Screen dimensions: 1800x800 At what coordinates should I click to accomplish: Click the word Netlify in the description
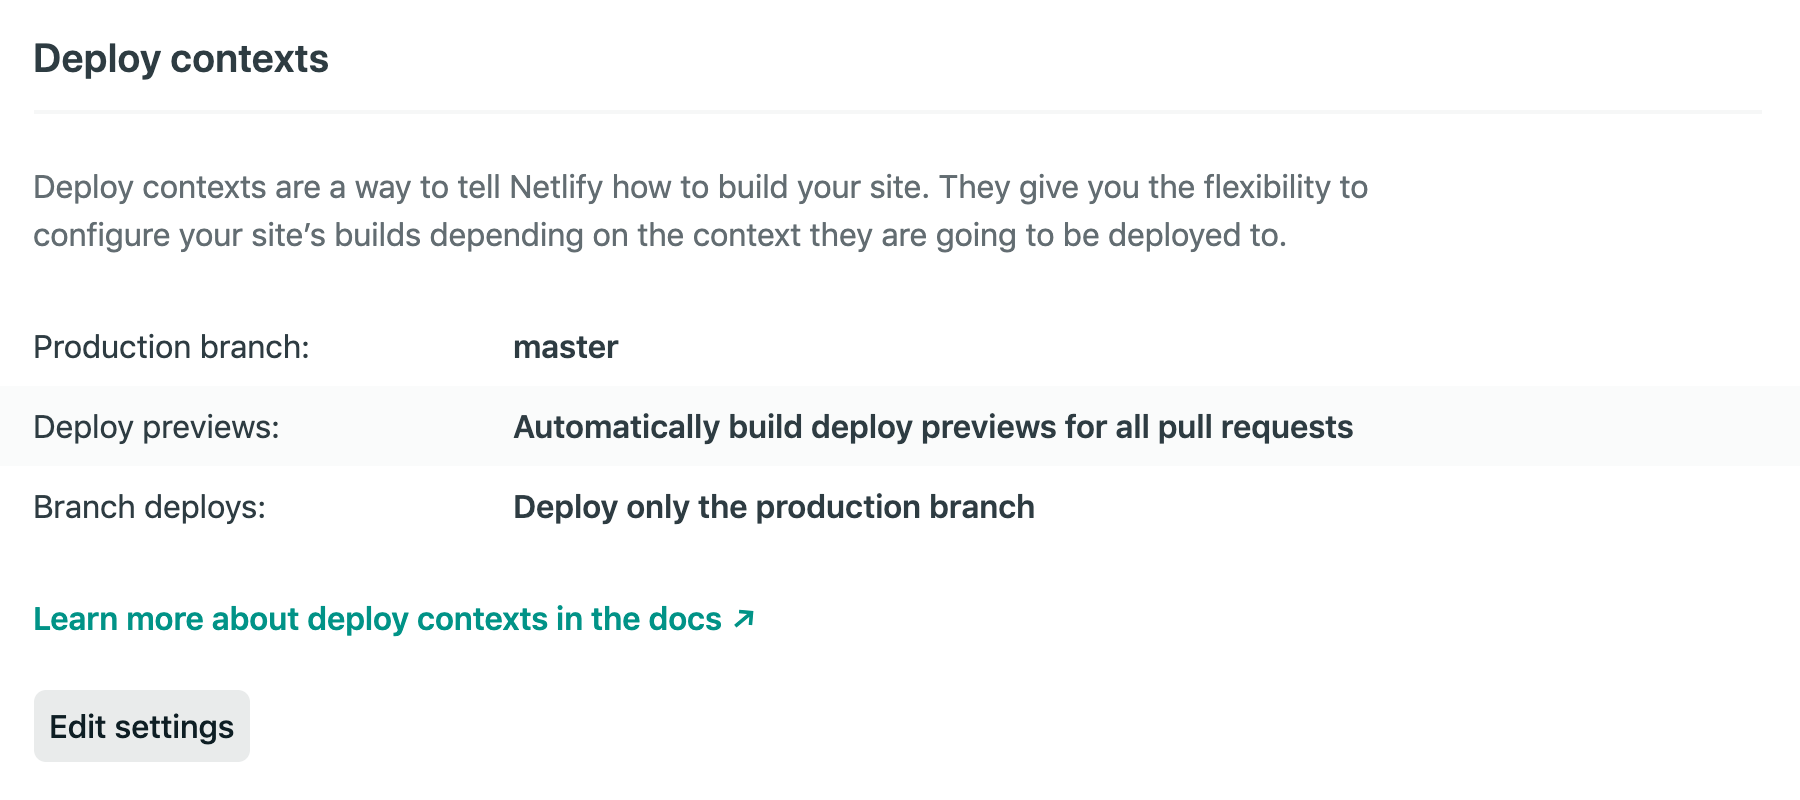point(556,187)
